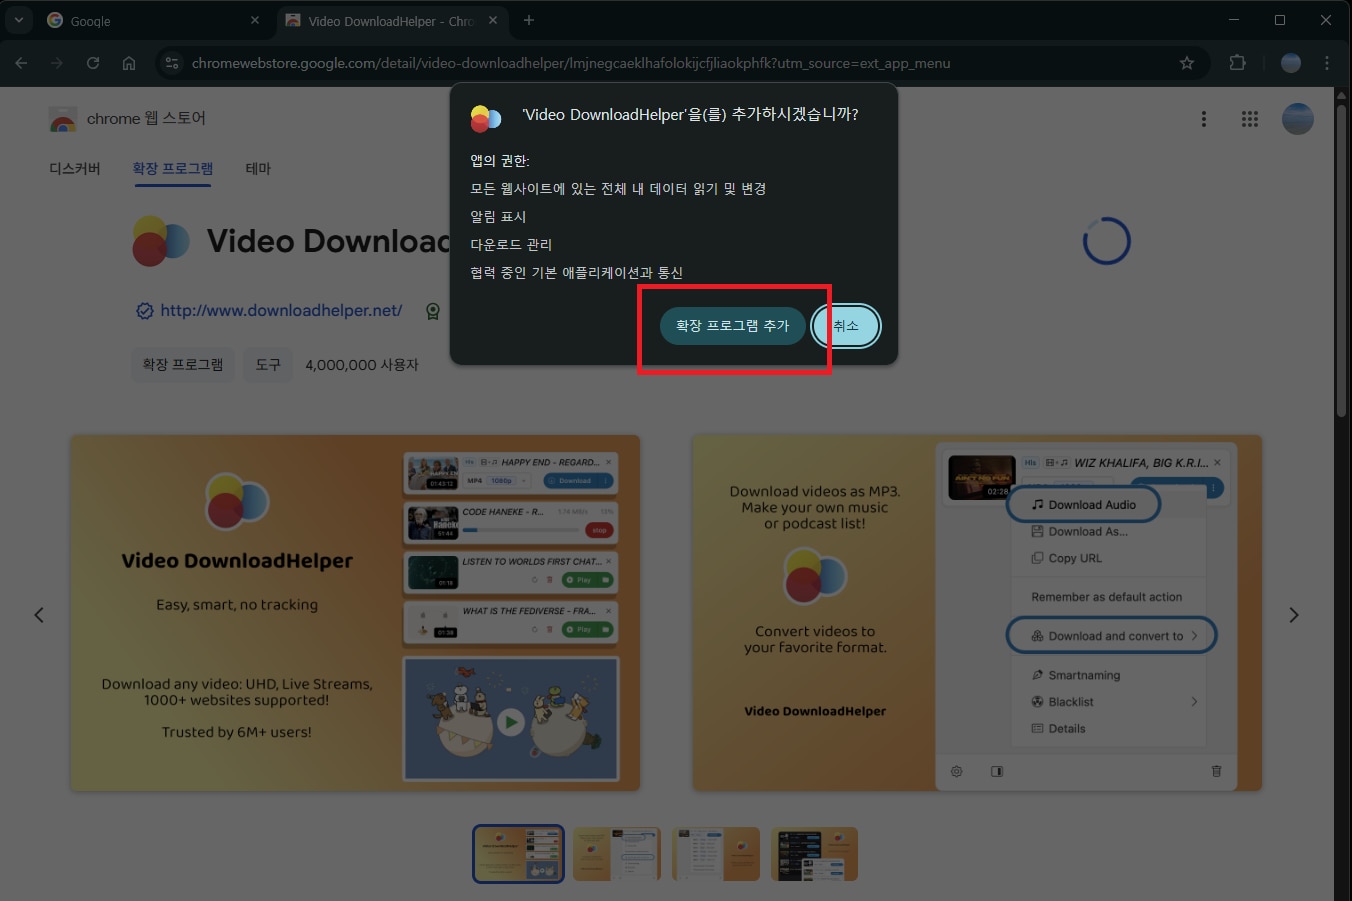Click the 다운로드 관리 permission text
Screen dimensions: 1352x901
coord(511,245)
